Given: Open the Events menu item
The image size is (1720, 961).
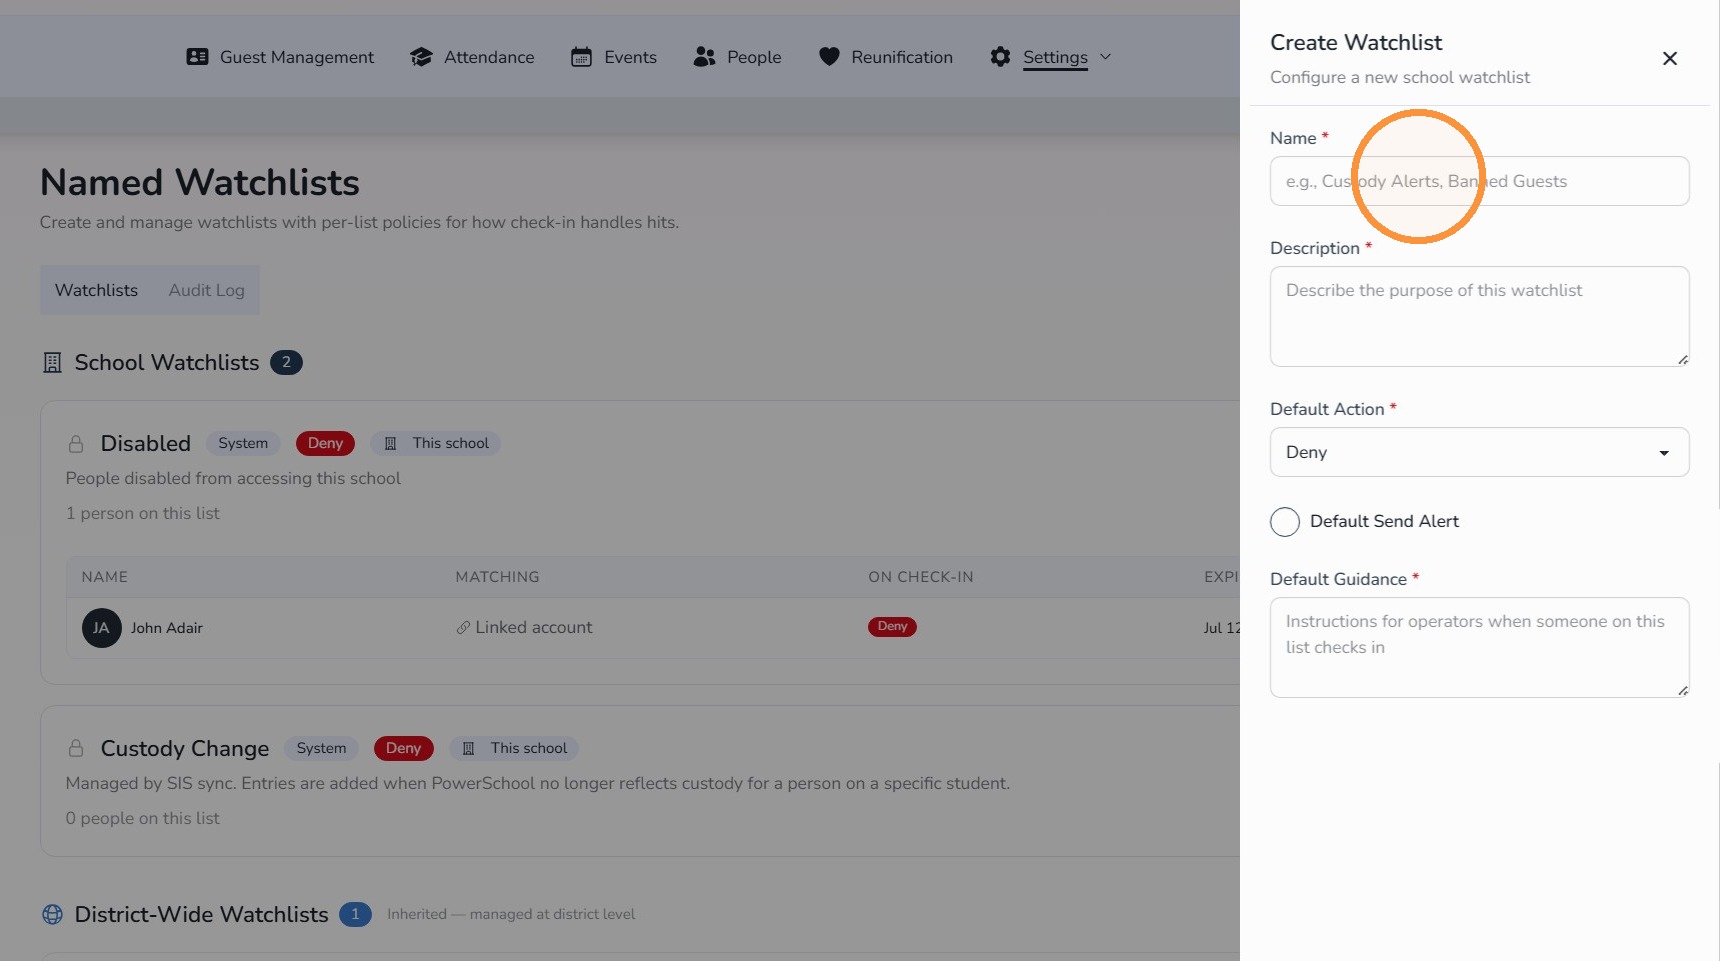Looking at the screenshot, I should click(630, 57).
